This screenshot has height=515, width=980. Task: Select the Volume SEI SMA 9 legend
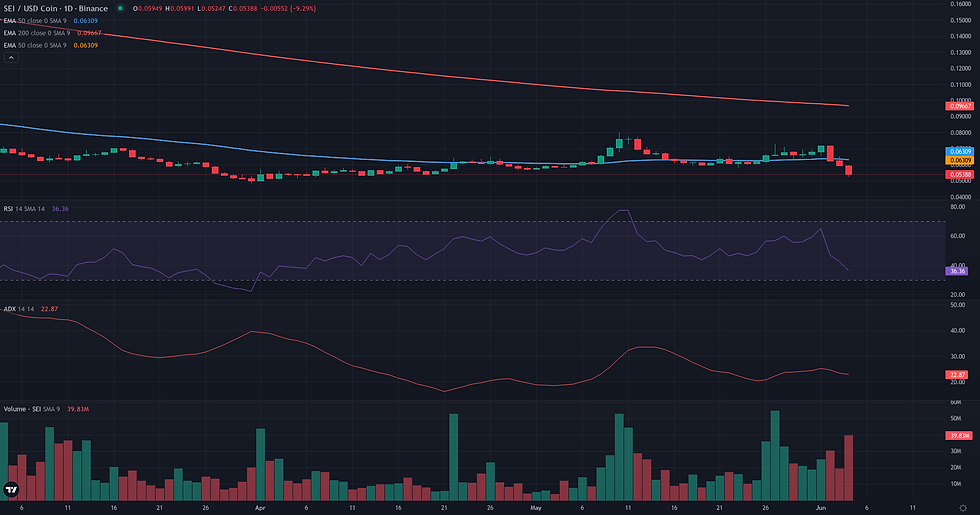click(x=46, y=409)
